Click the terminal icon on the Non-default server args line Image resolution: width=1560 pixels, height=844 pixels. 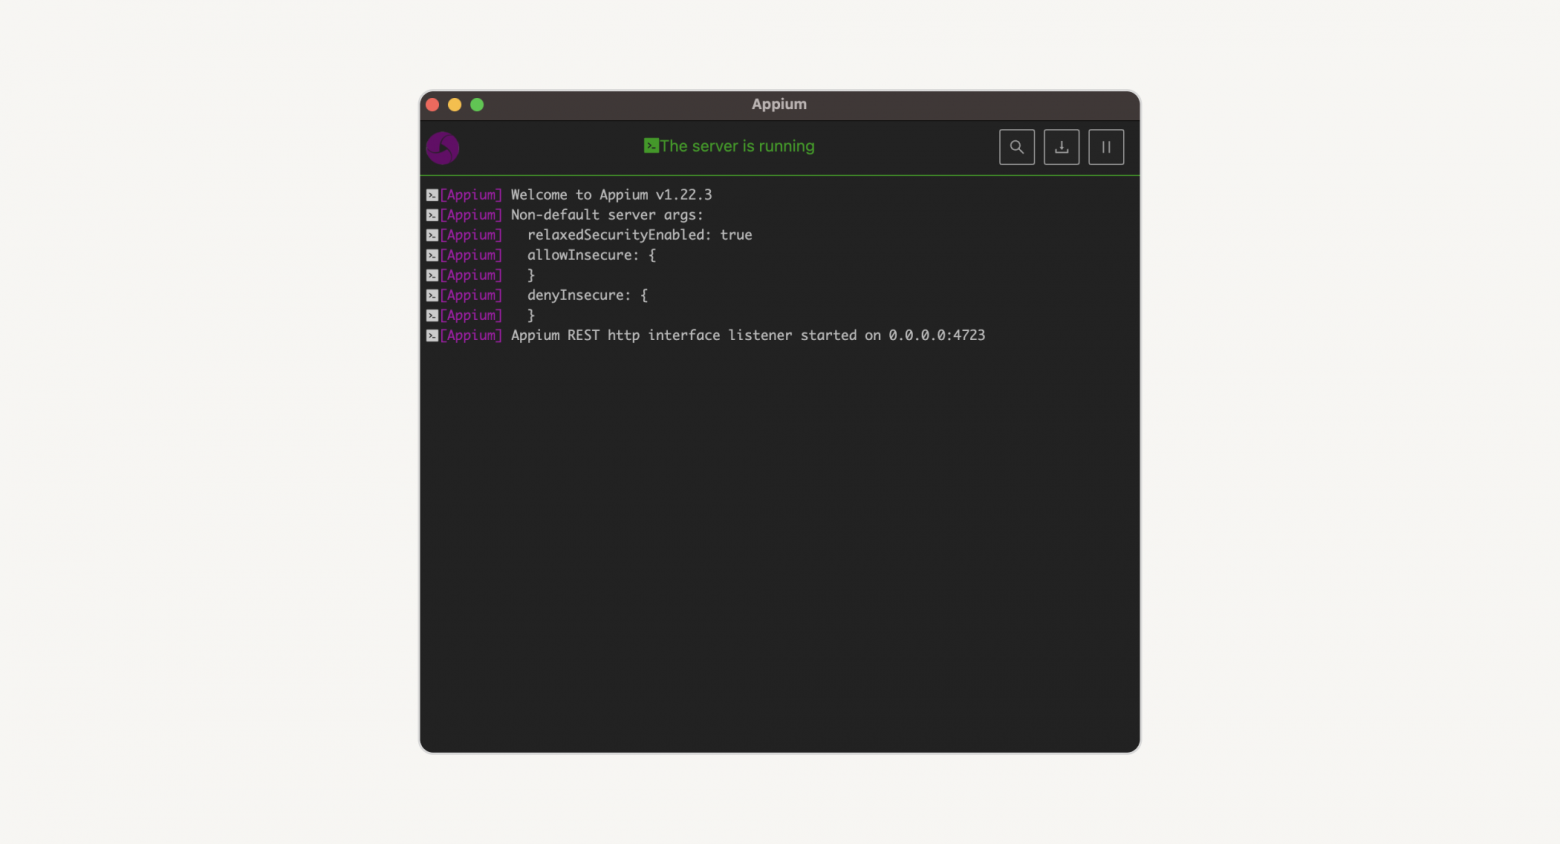point(432,215)
